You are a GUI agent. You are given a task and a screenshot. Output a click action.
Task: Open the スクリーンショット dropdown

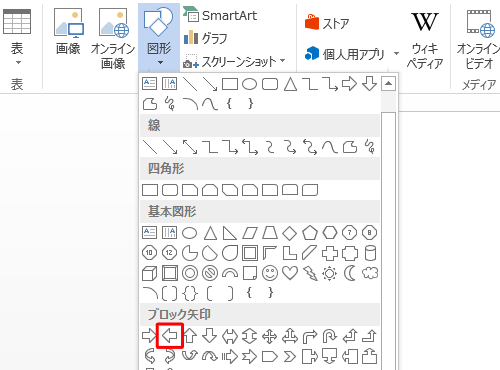click(x=234, y=61)
